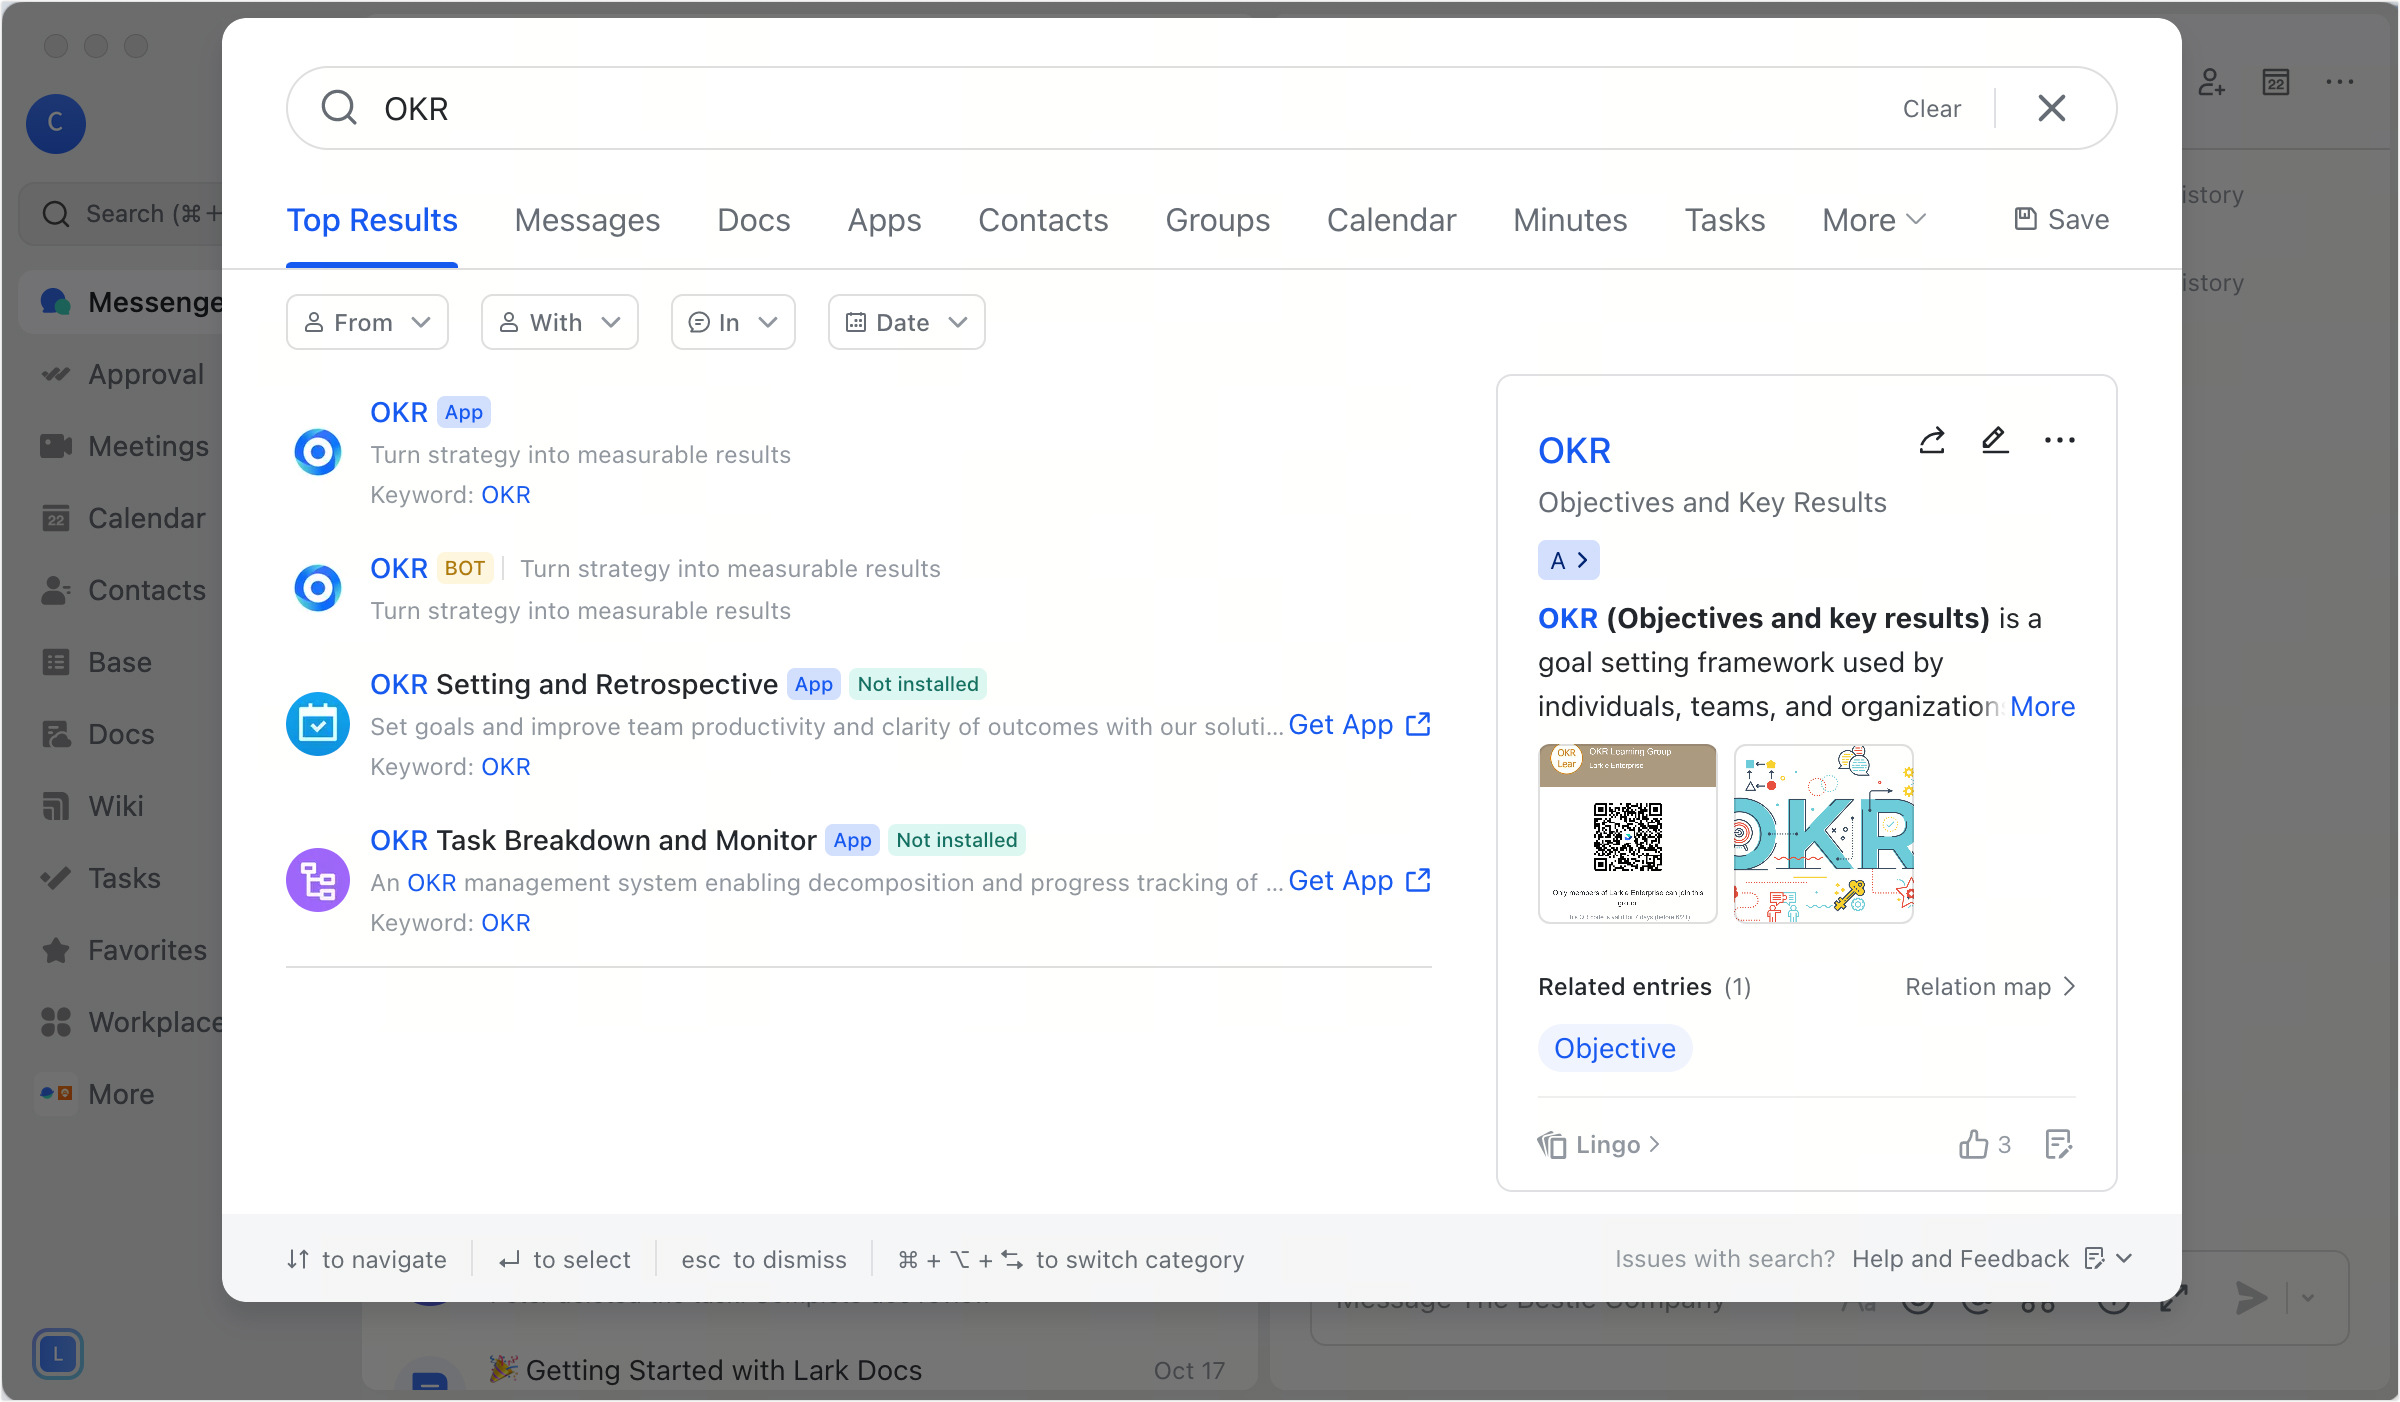
Task: Open the Apps search tab
Action: point(884,220)
